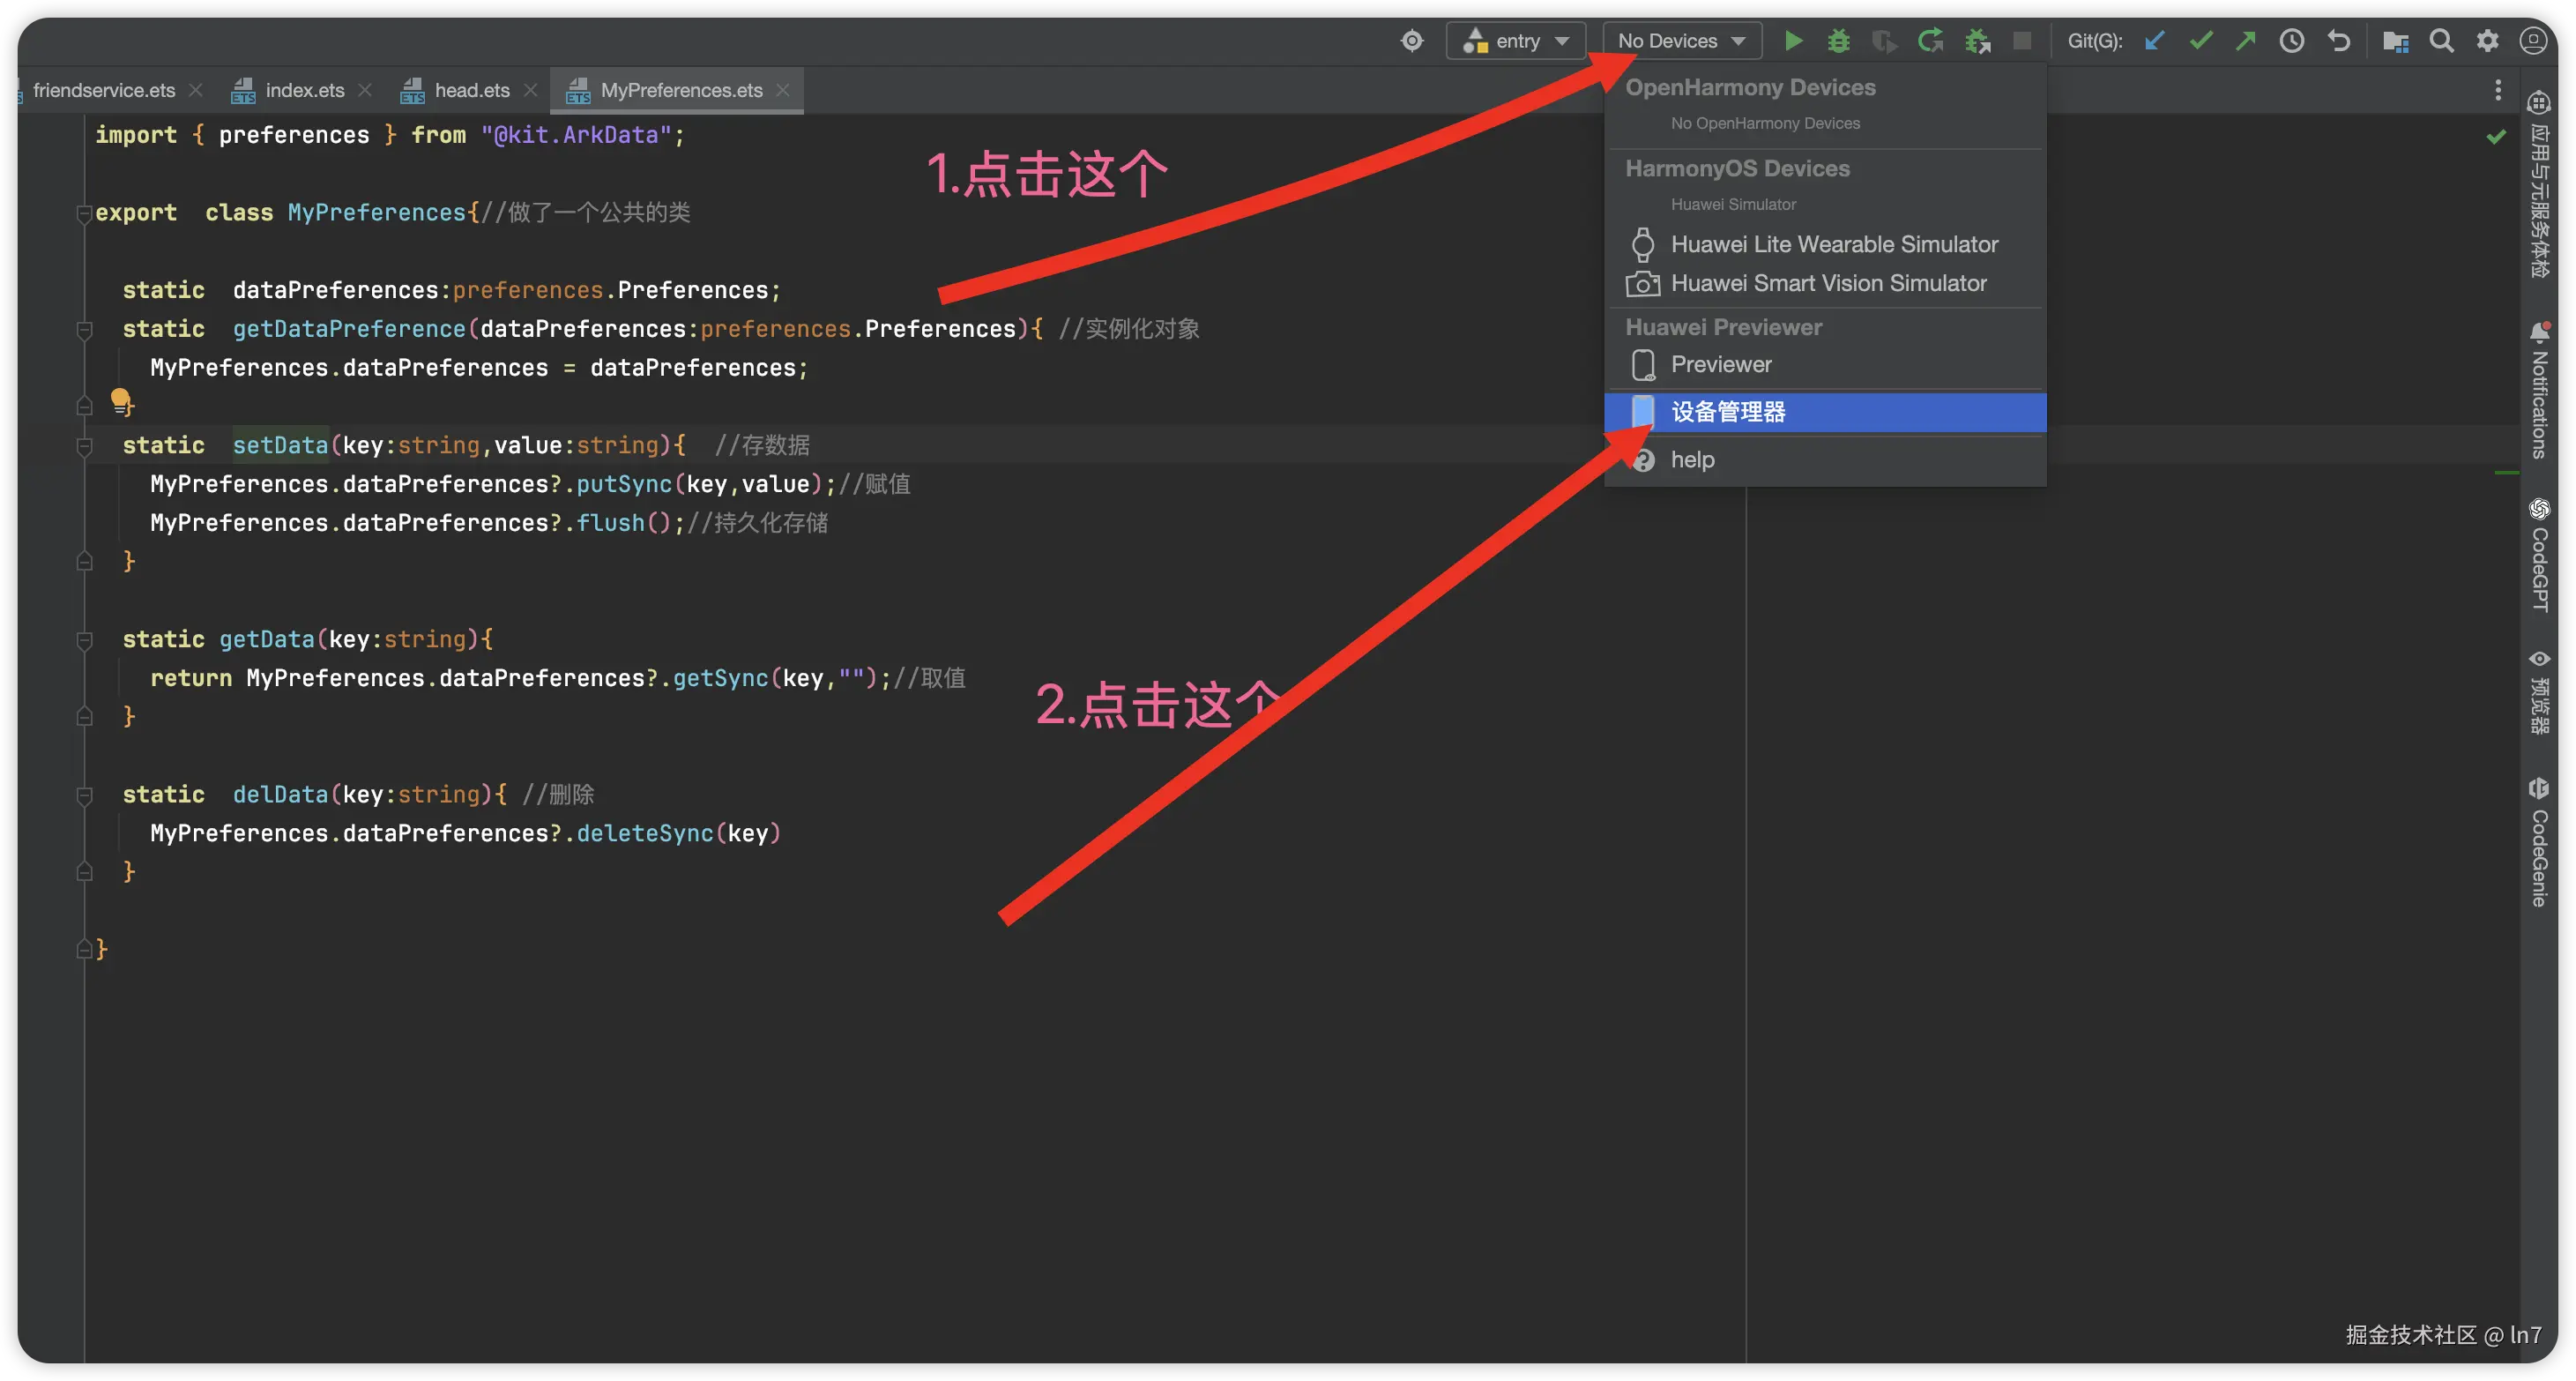Close the head.ets tab
Screen dimensions: 2576x1381
tap(531, 90)
